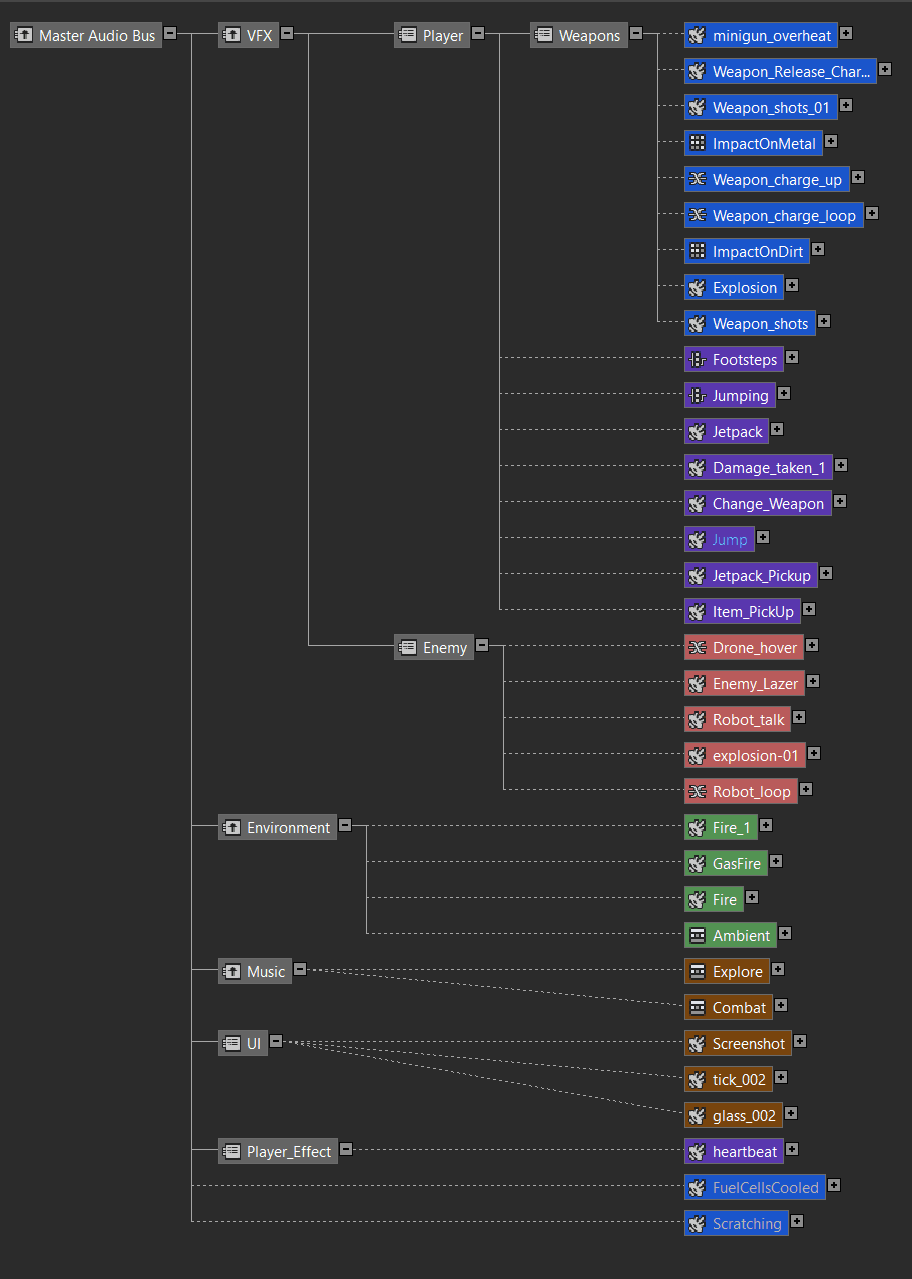Collapse the Enemy node branch
912x1279 pixels.
click(482, 645)
